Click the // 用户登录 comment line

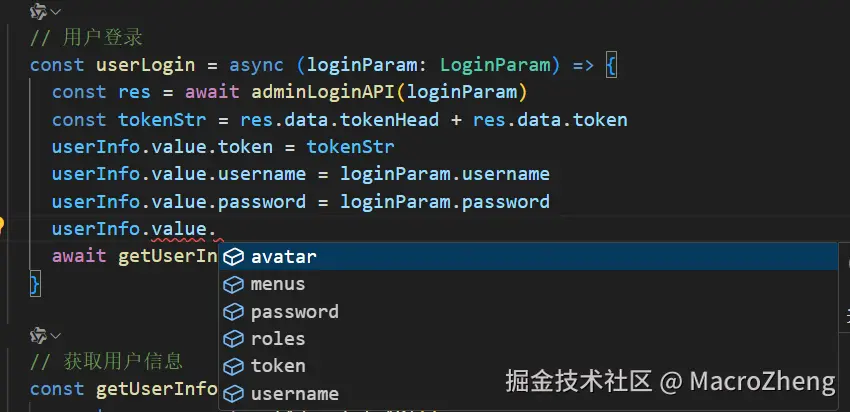87,39
